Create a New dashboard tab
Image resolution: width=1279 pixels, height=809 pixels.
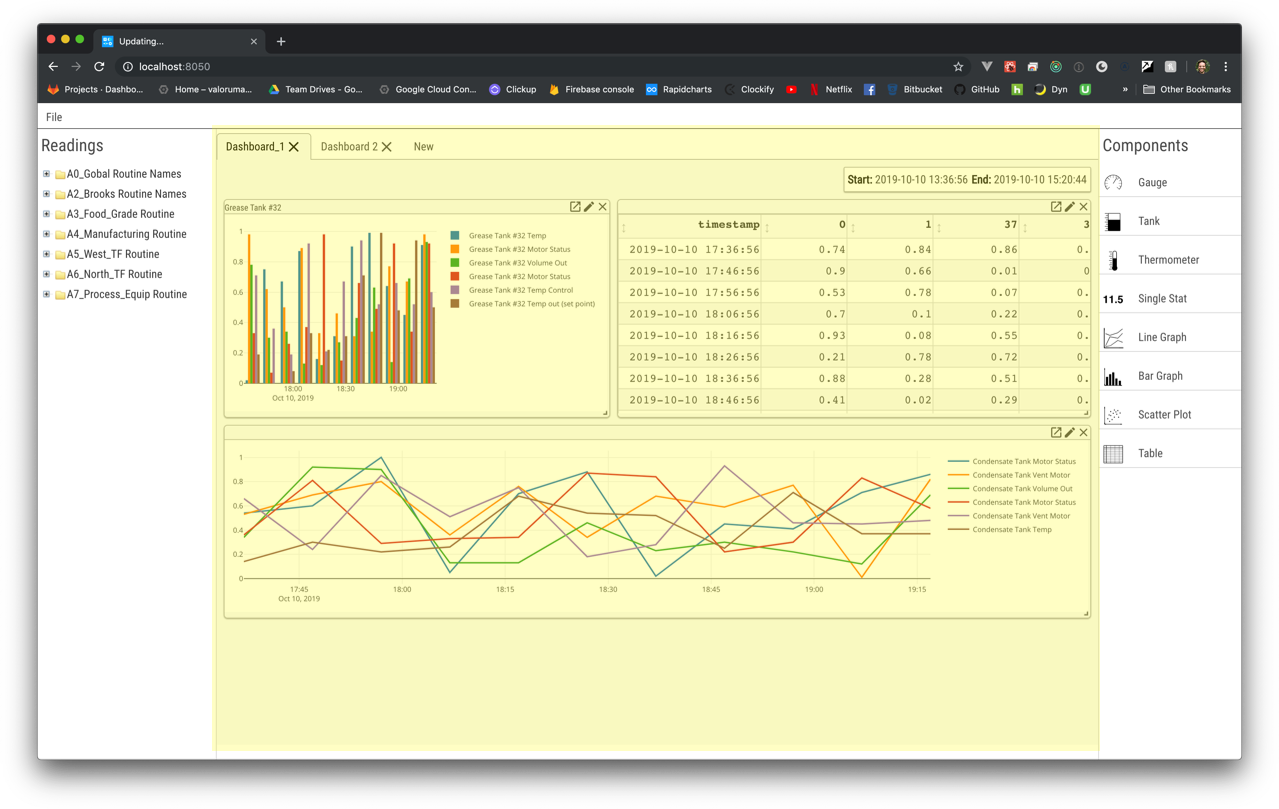423,147
